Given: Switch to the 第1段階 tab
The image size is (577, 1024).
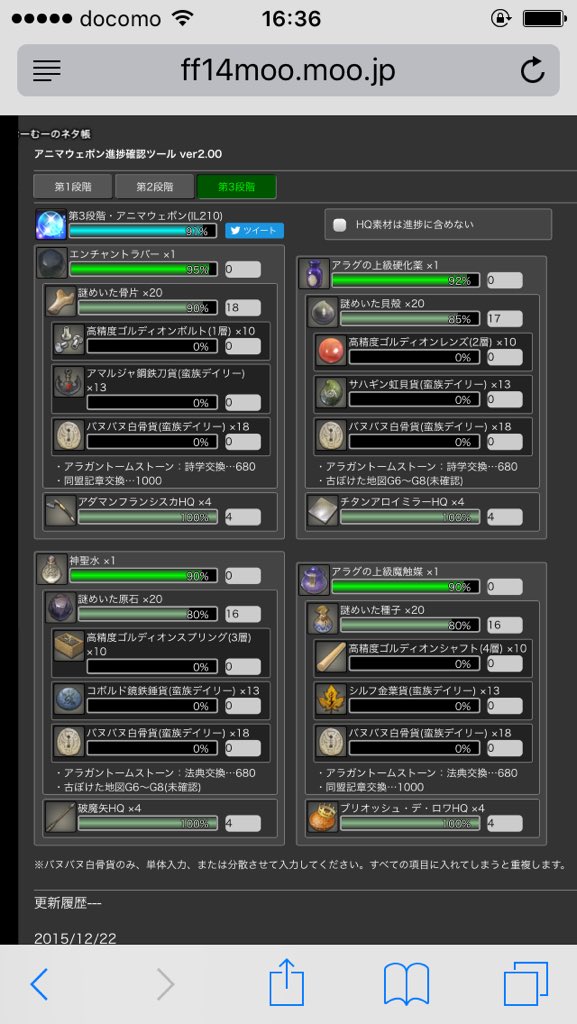Looking at the screenshot, I should coord(73,187).
